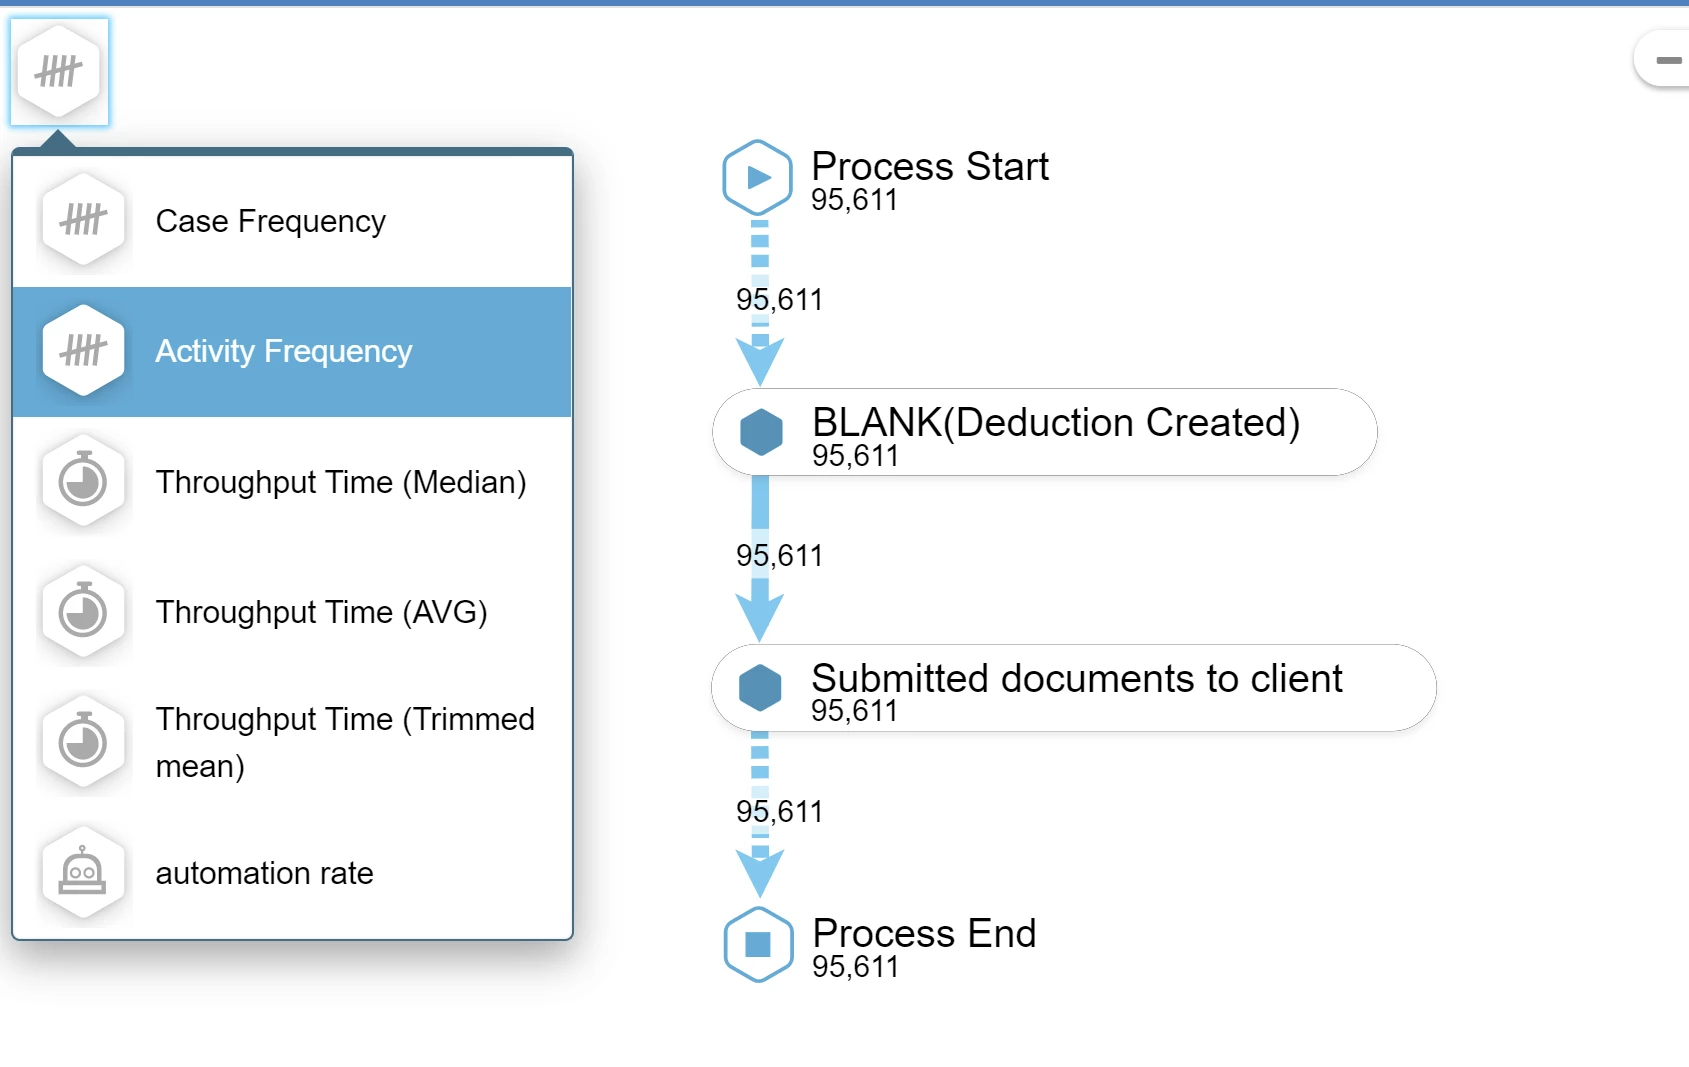
Task: Select Throughput Time (Median) stopwatch icon
Action: click(x=83, y=482)
